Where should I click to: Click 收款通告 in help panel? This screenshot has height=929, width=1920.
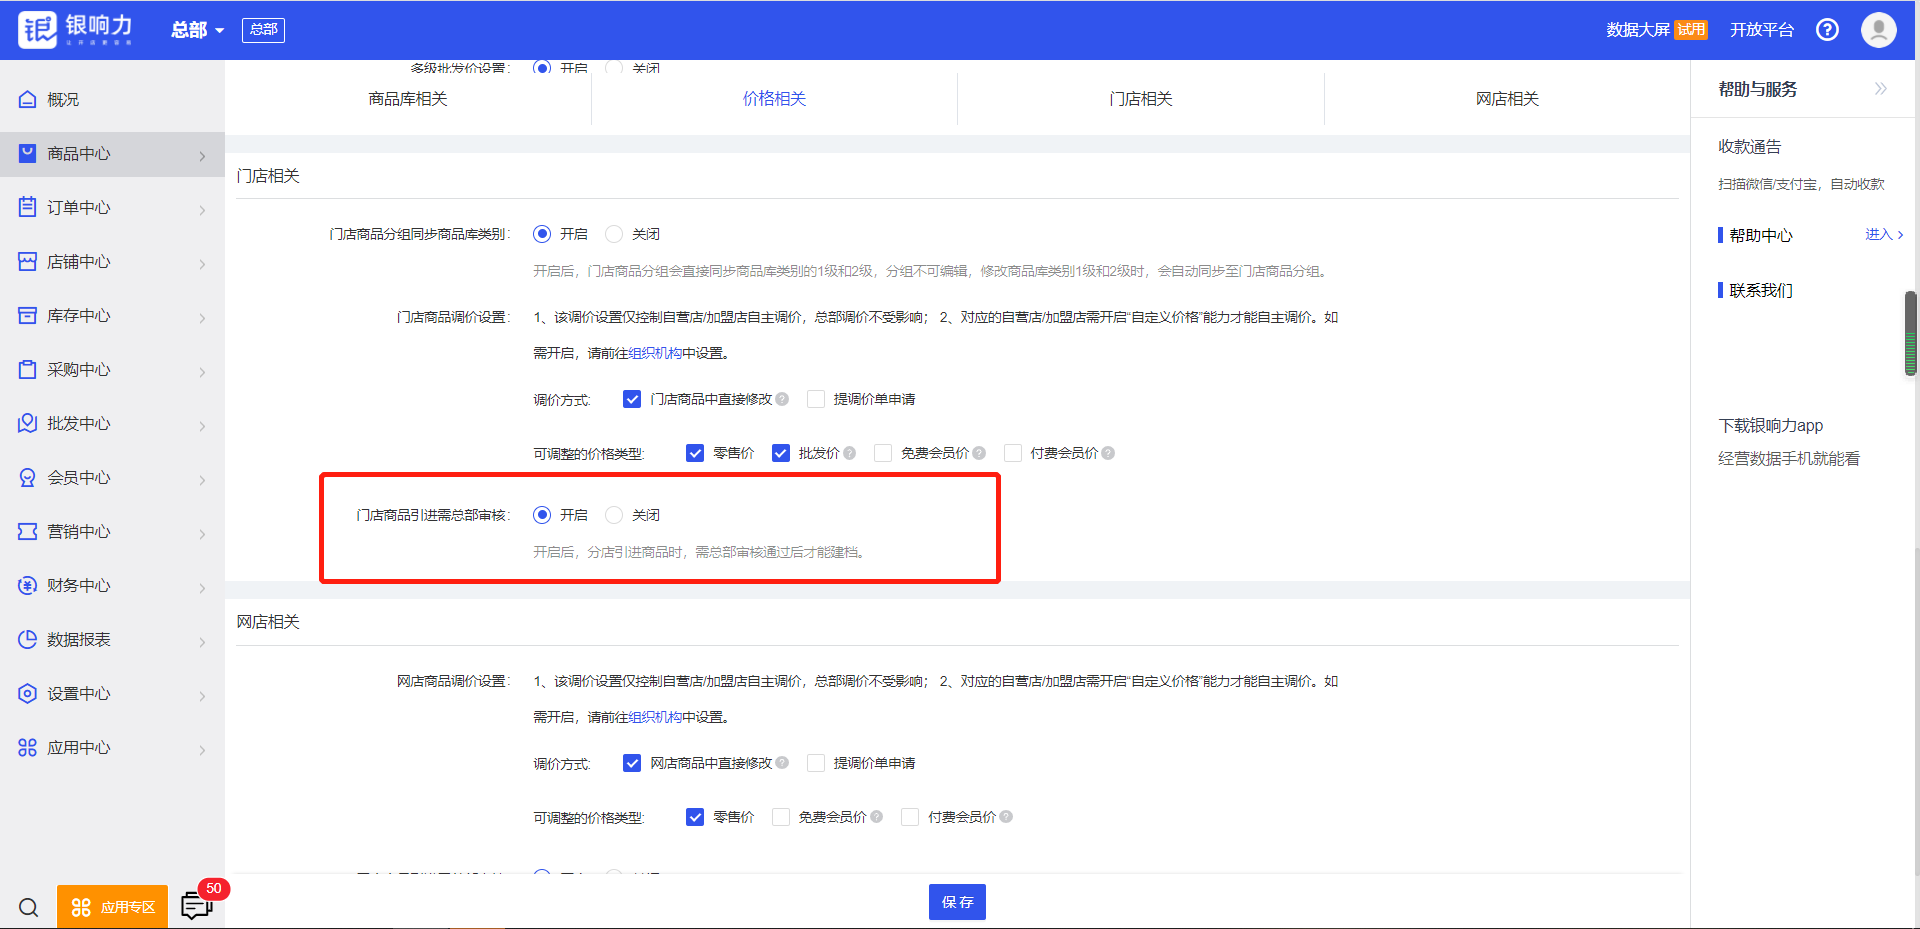click(x=1750, y=147)
